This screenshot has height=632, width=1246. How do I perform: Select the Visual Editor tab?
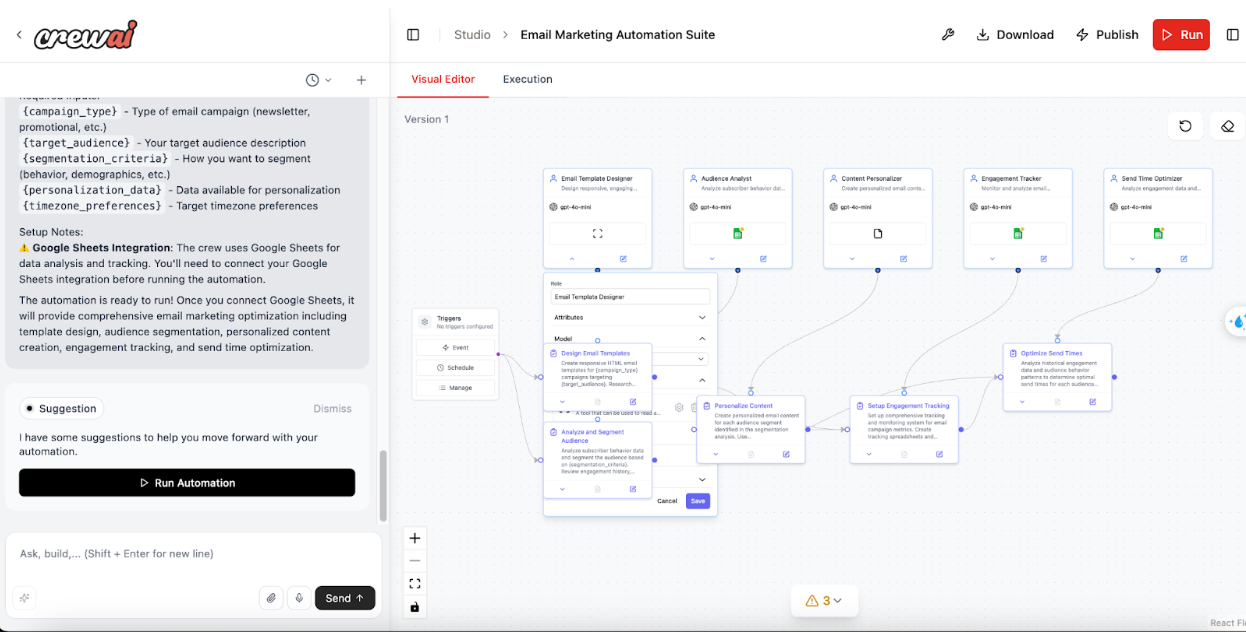tap(443, 79)
